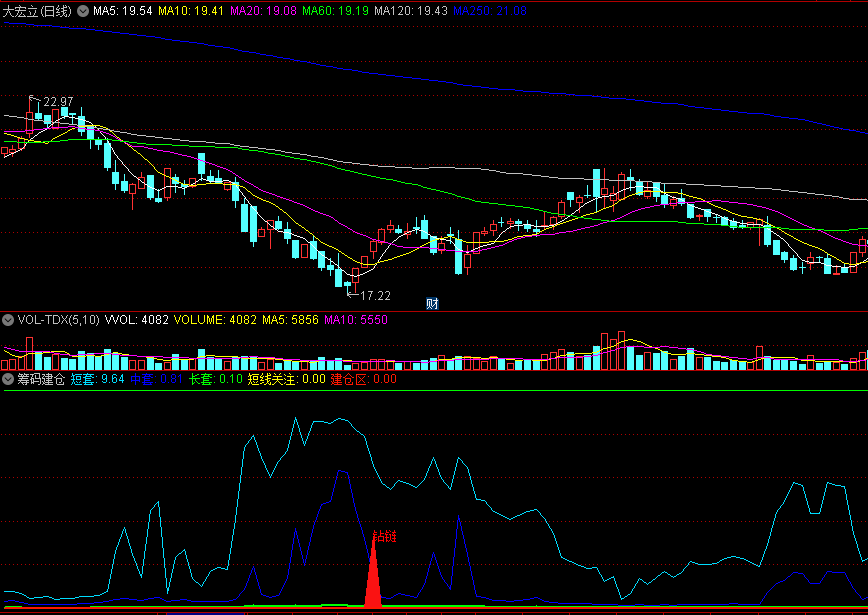The height and width of the screenshot is (615, 868).
Task: Click the 17.22 low price label
Action: coord(375,296)
